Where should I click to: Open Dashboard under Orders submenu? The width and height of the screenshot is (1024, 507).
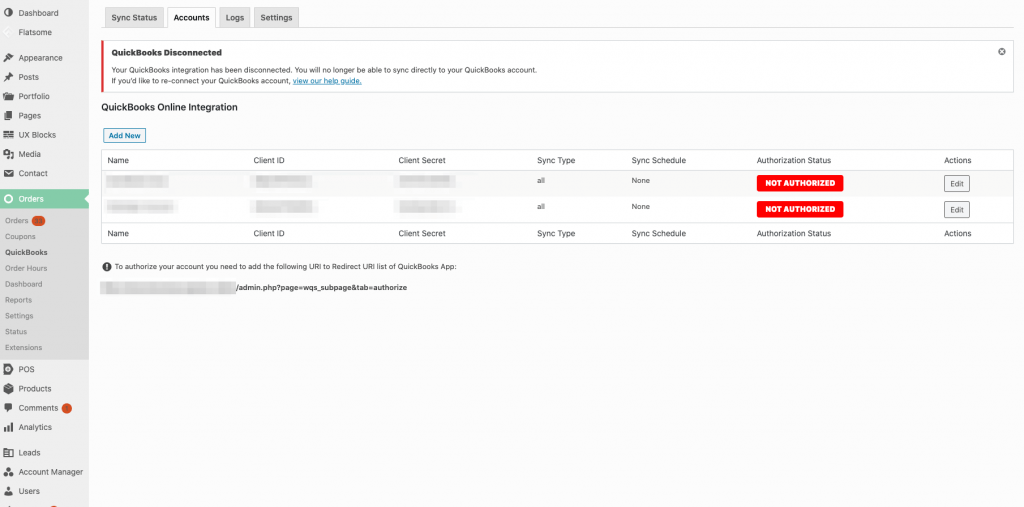pos(24,284)
